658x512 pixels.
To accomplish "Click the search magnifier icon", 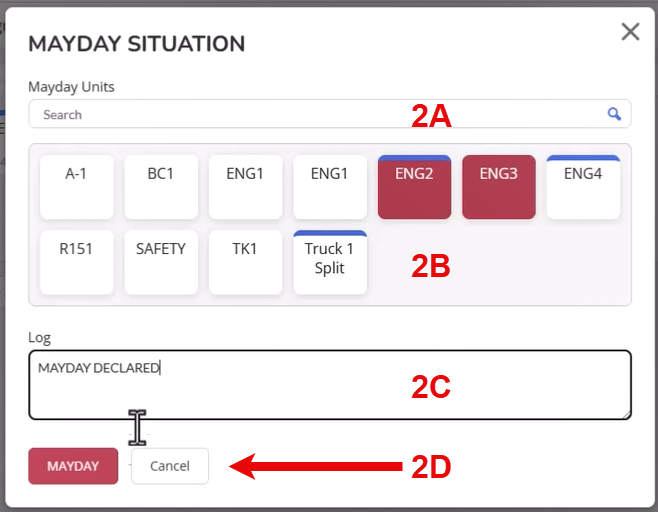I will tap(614, 114).
